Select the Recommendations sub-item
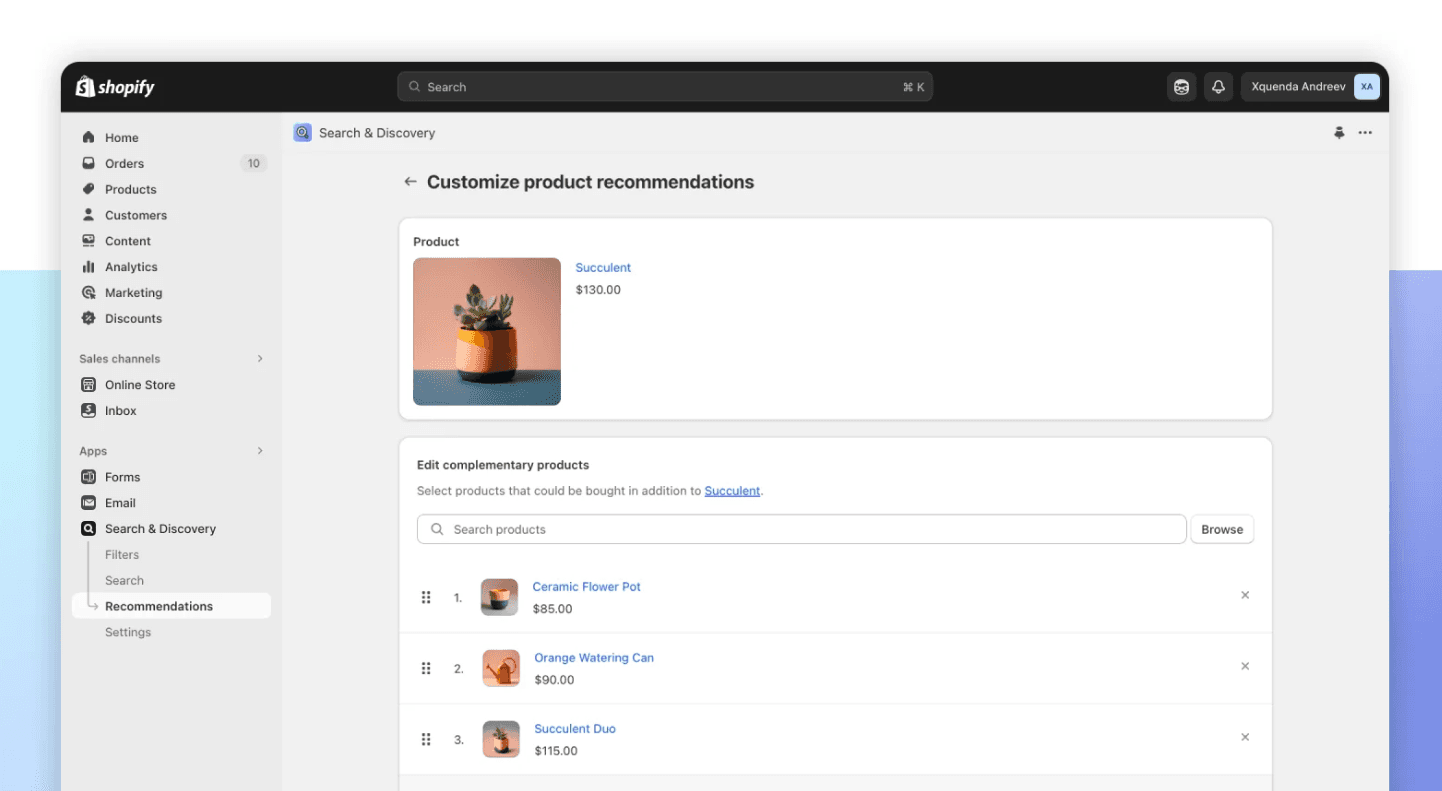Viewport: 1442px width, 791px height. click(x=172, y=606)
